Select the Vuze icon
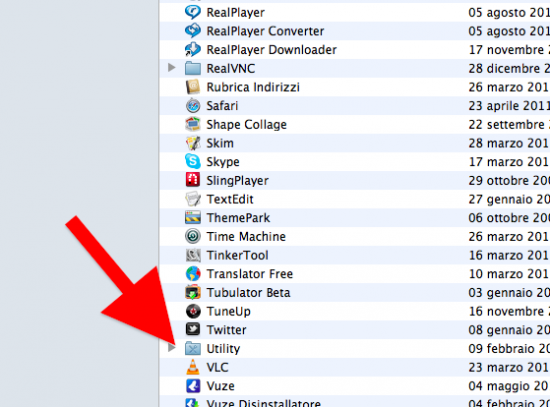The image size is (550, 407). (193, 386)
